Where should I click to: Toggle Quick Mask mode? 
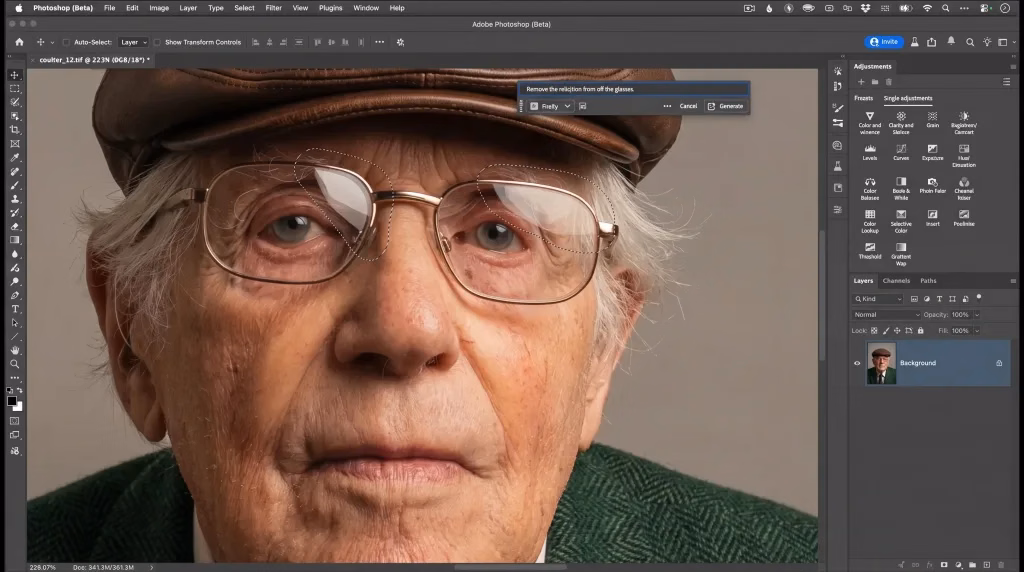click(x=14, y=421)
